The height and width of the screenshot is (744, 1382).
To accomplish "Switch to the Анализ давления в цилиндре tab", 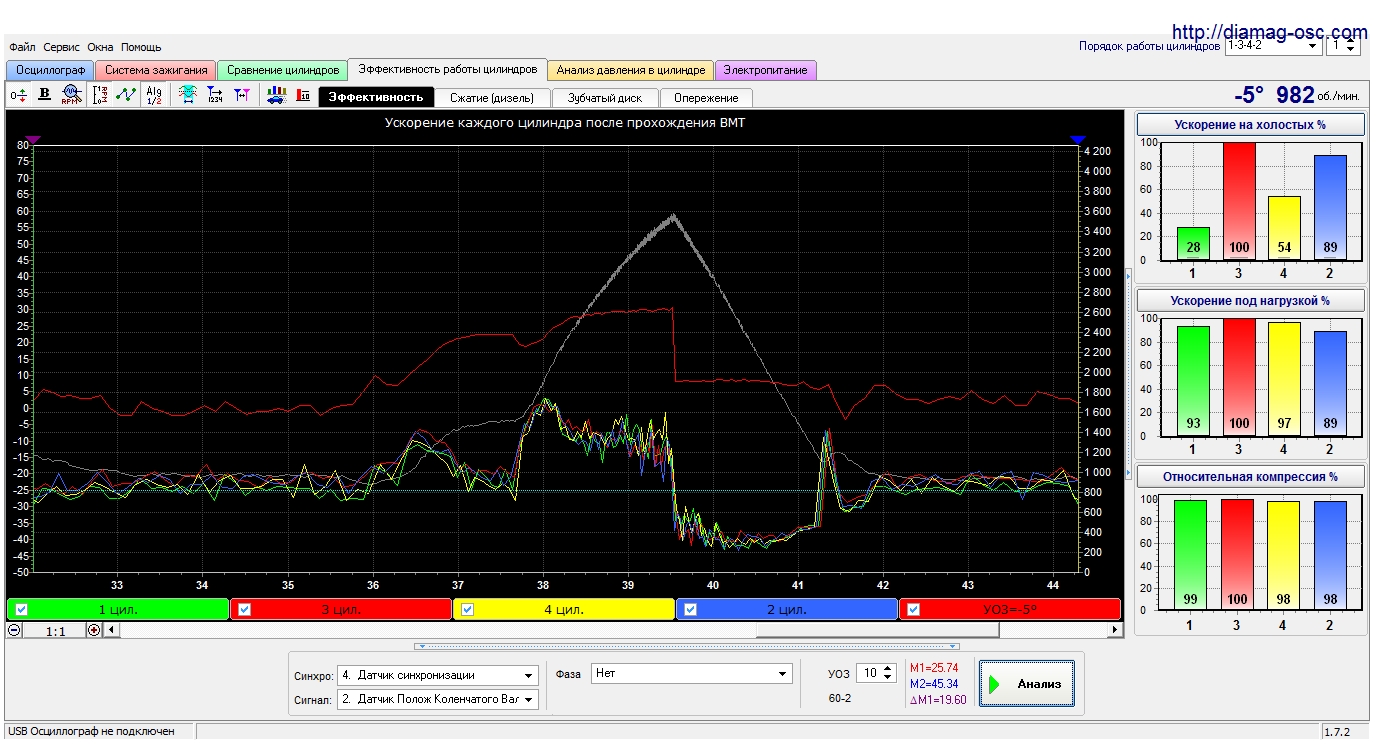I will pos(631,70).
